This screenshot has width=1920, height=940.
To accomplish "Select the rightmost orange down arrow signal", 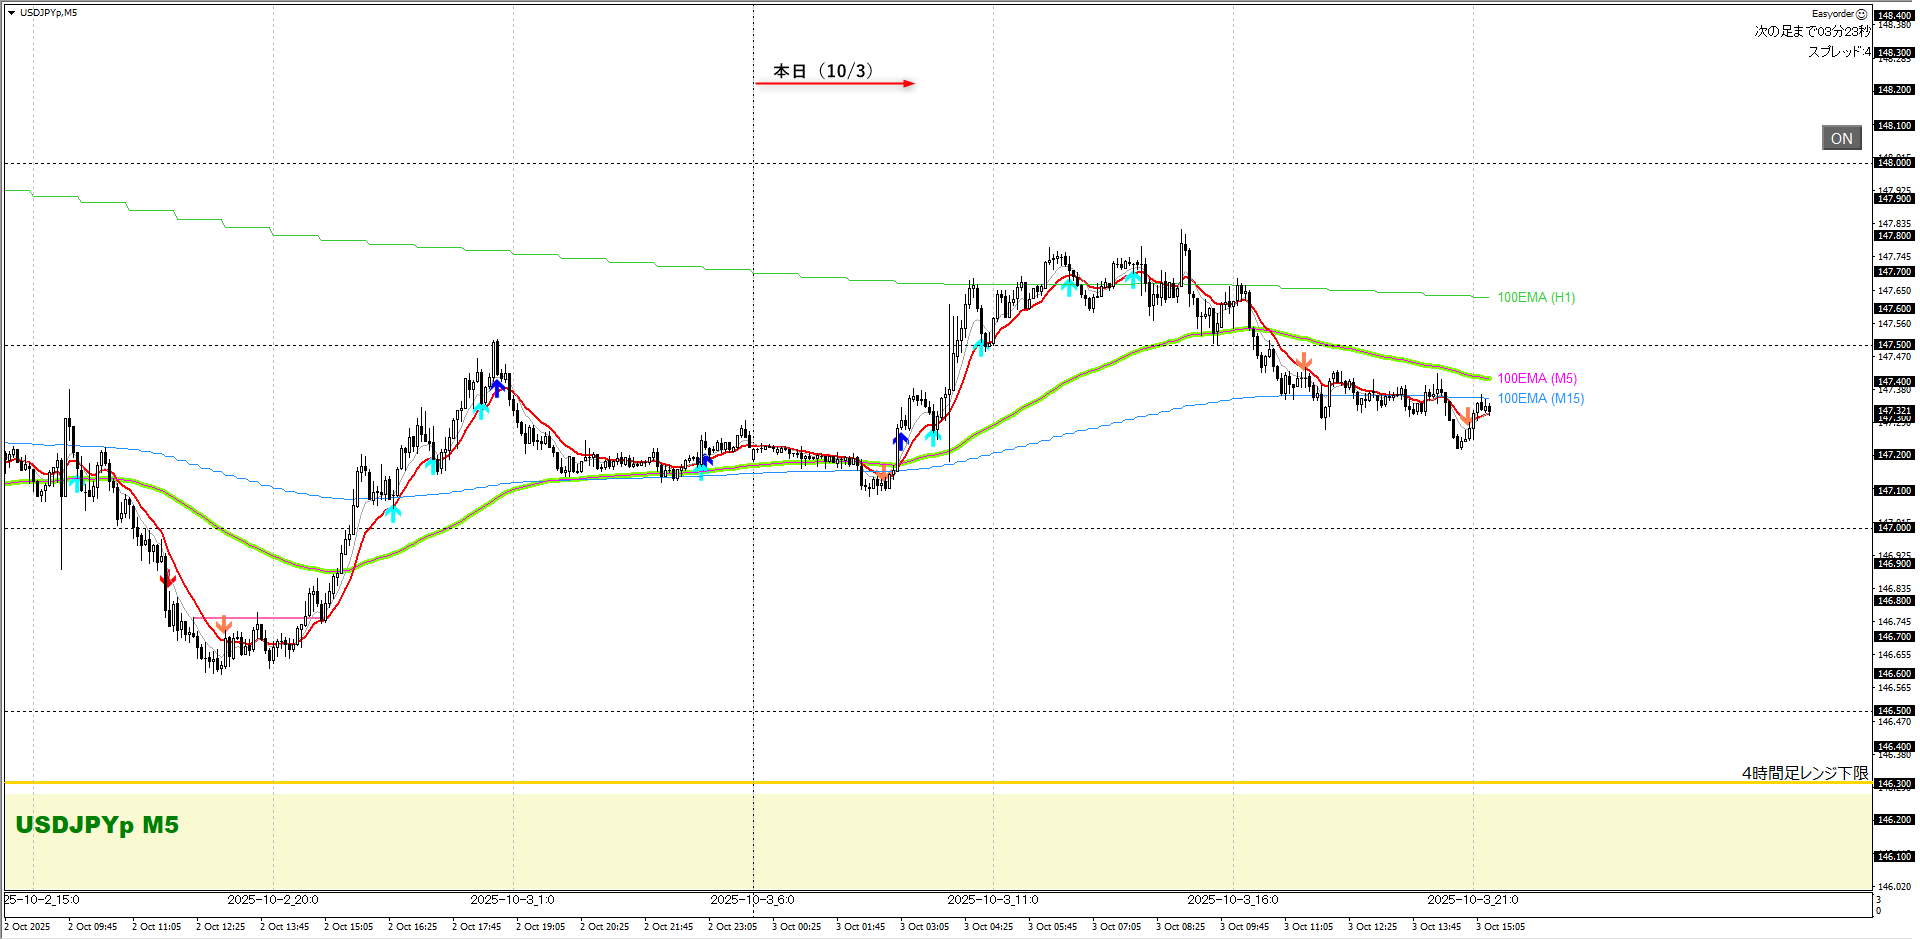I will tap(1464, 417).
